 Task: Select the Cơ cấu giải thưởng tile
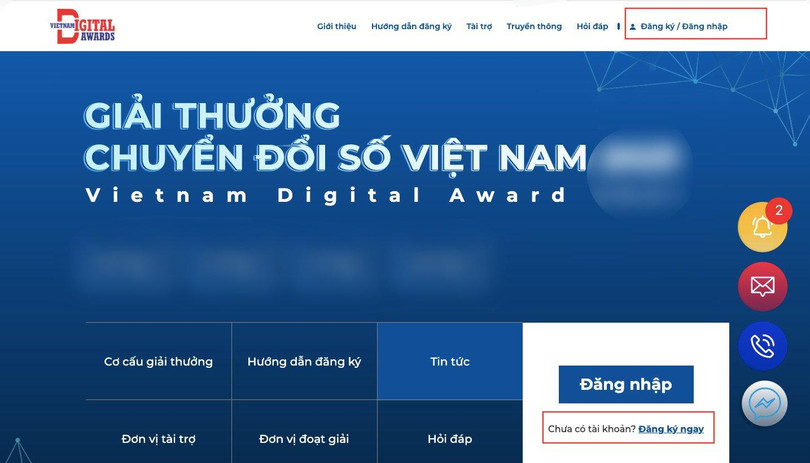[159, 361]
